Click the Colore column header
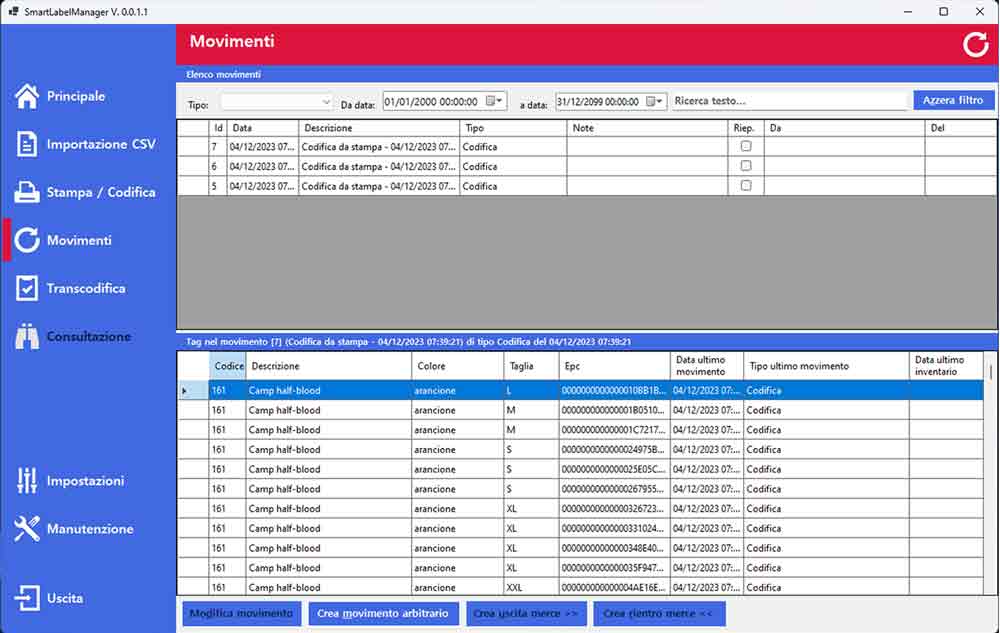 457,366
